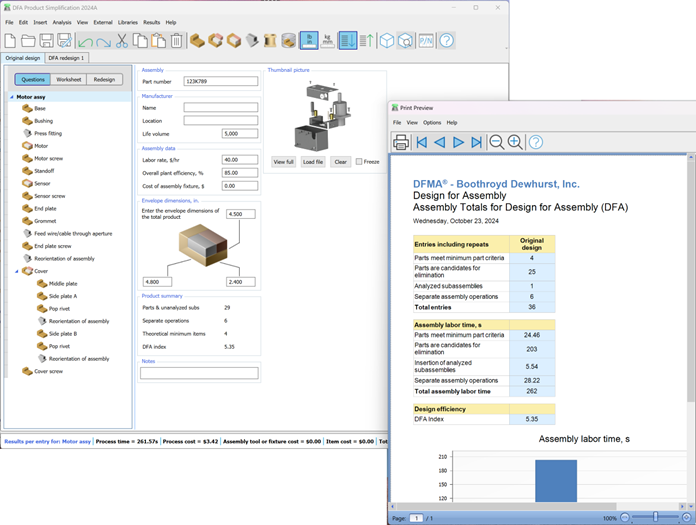Go to next page in Print Preview
The width and height of the screenshot is (696, 525).
[458, 142]
